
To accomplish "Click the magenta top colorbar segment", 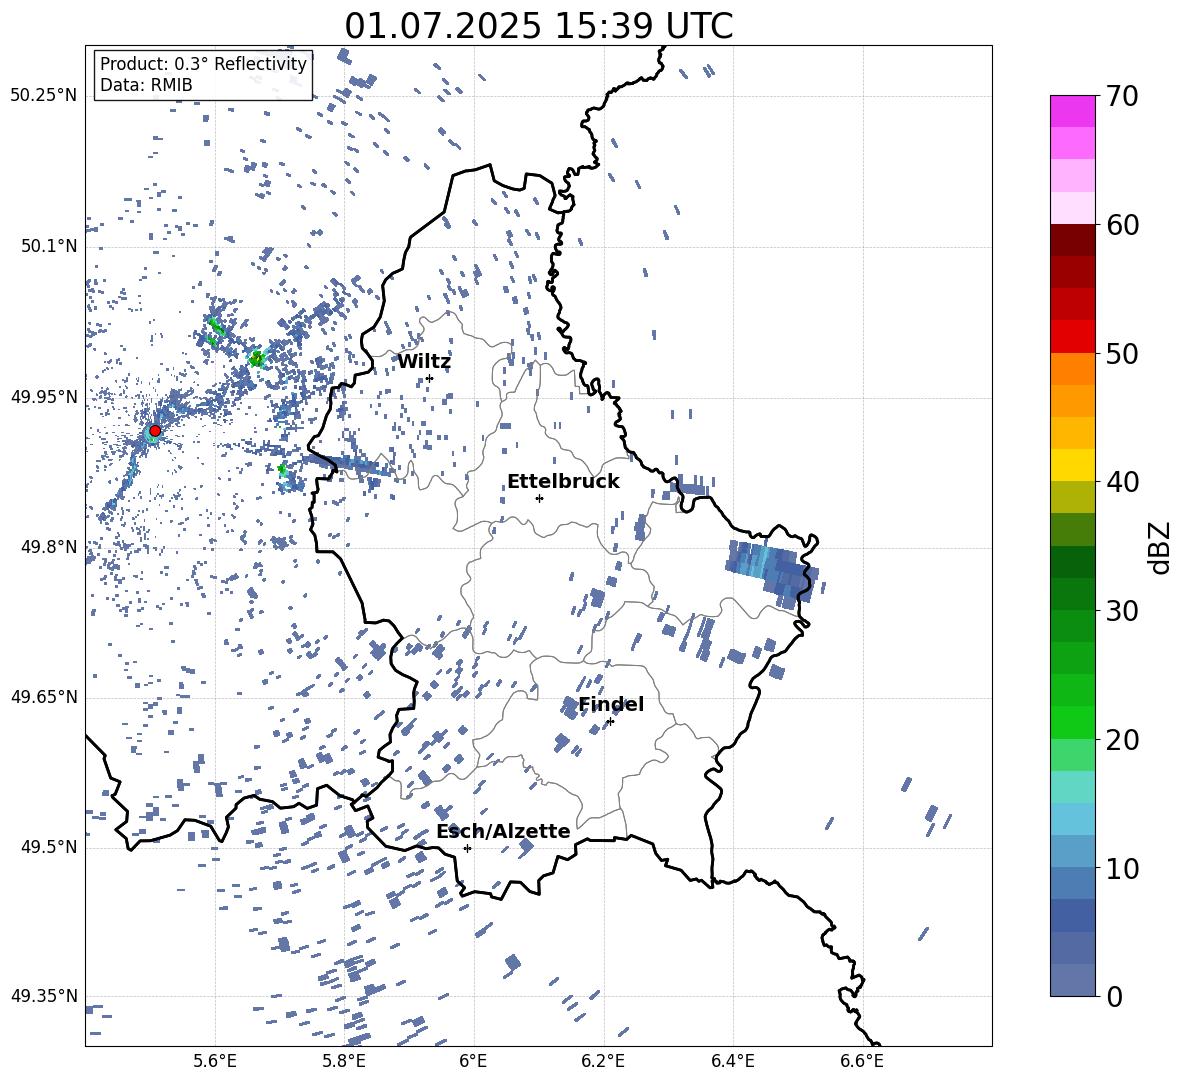I will coord(1073,111).
